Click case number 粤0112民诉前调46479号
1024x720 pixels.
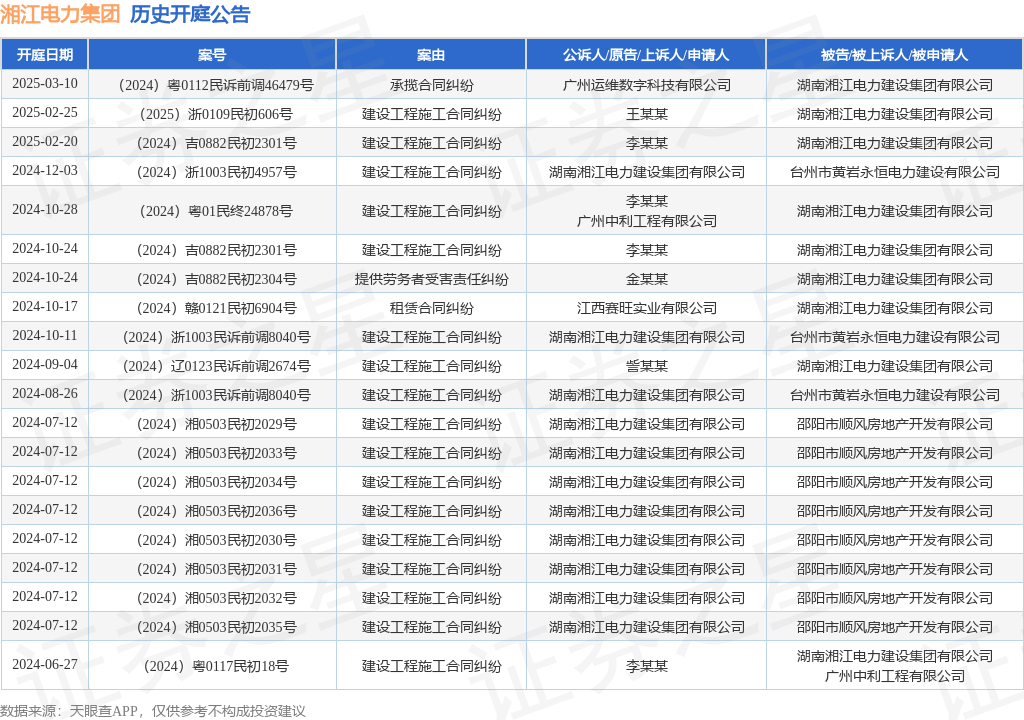[x=216, y=85]
